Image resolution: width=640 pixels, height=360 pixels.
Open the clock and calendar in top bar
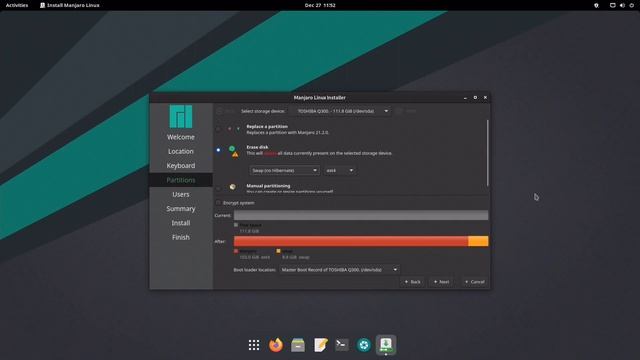(x=320, y=5)
